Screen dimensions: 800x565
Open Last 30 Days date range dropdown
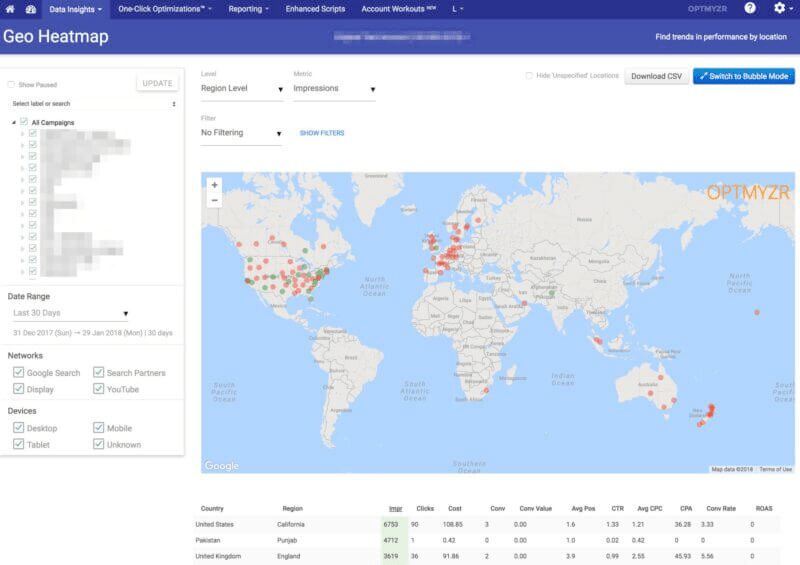coord(70,313)
